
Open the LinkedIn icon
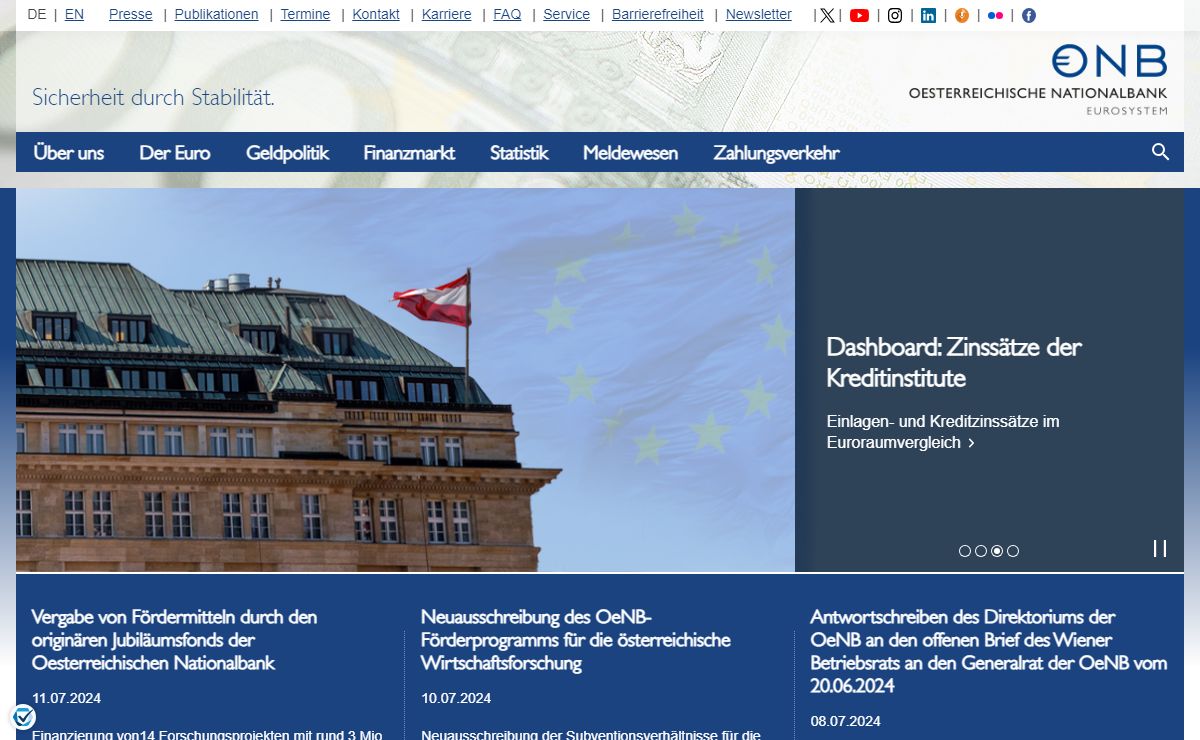(x=928, y=15)
